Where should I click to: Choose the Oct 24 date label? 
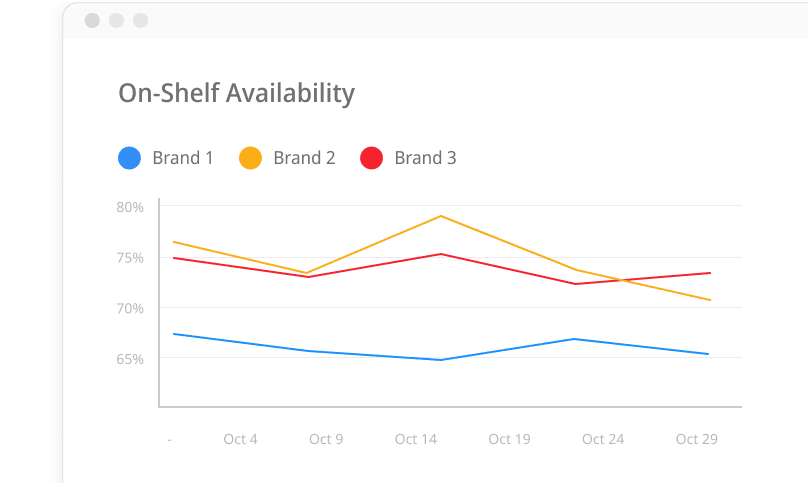click(x=602, y=439)
